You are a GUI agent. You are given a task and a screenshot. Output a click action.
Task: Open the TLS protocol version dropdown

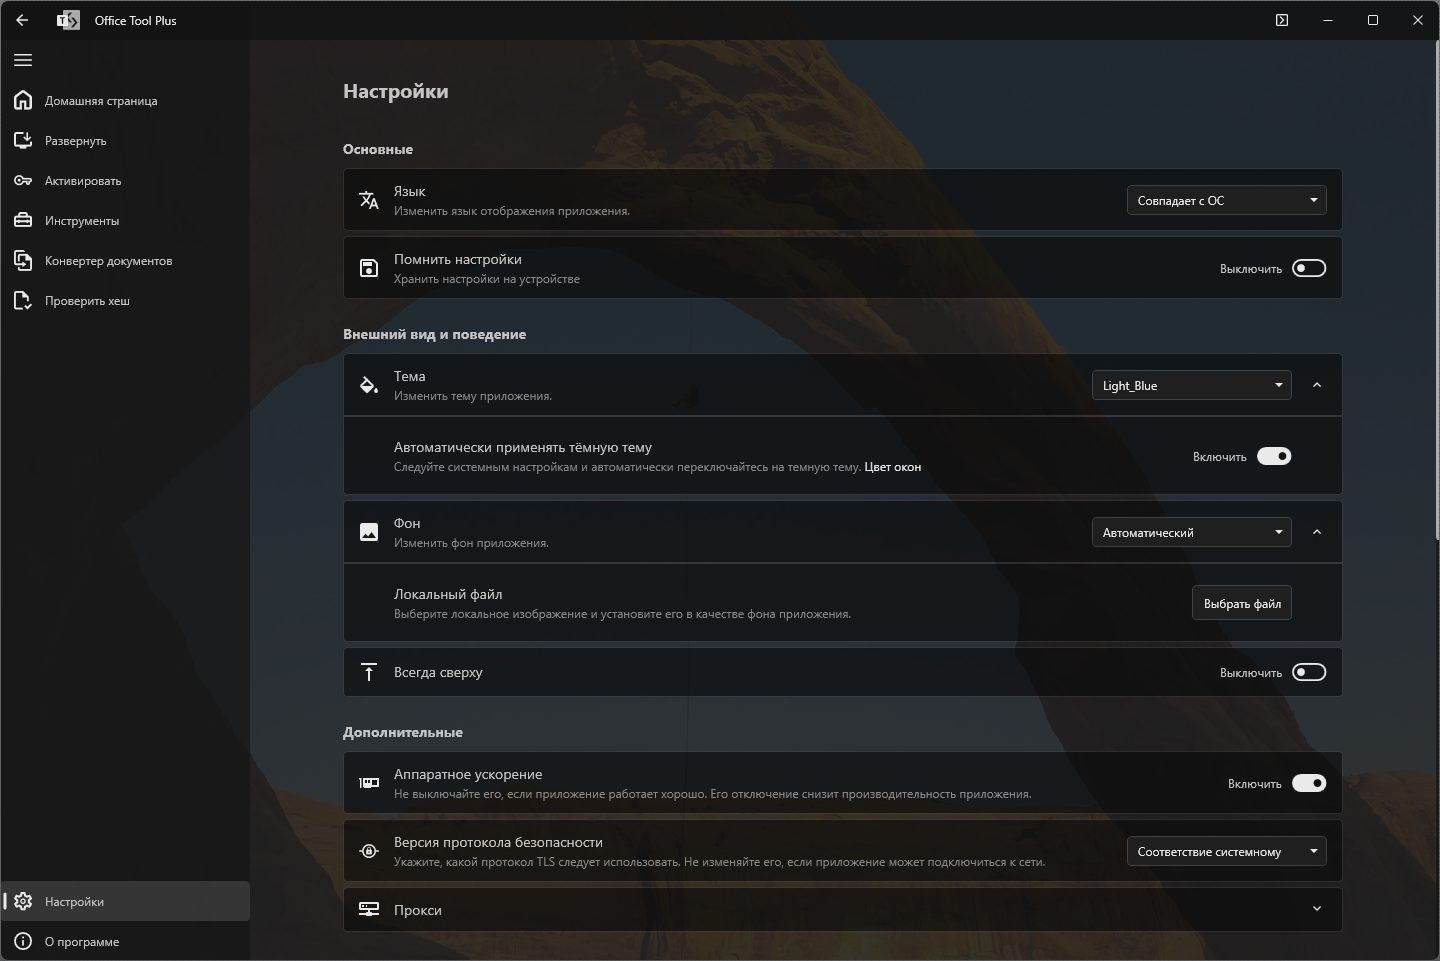pos(1226,851)
